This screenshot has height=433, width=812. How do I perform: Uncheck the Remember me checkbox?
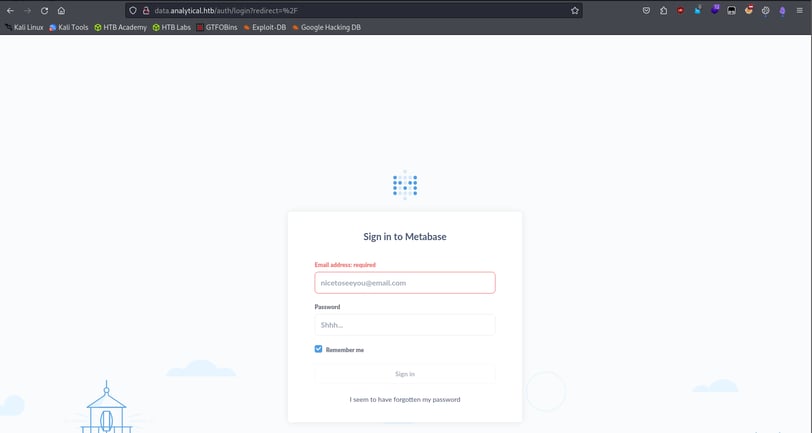(318, 349)
